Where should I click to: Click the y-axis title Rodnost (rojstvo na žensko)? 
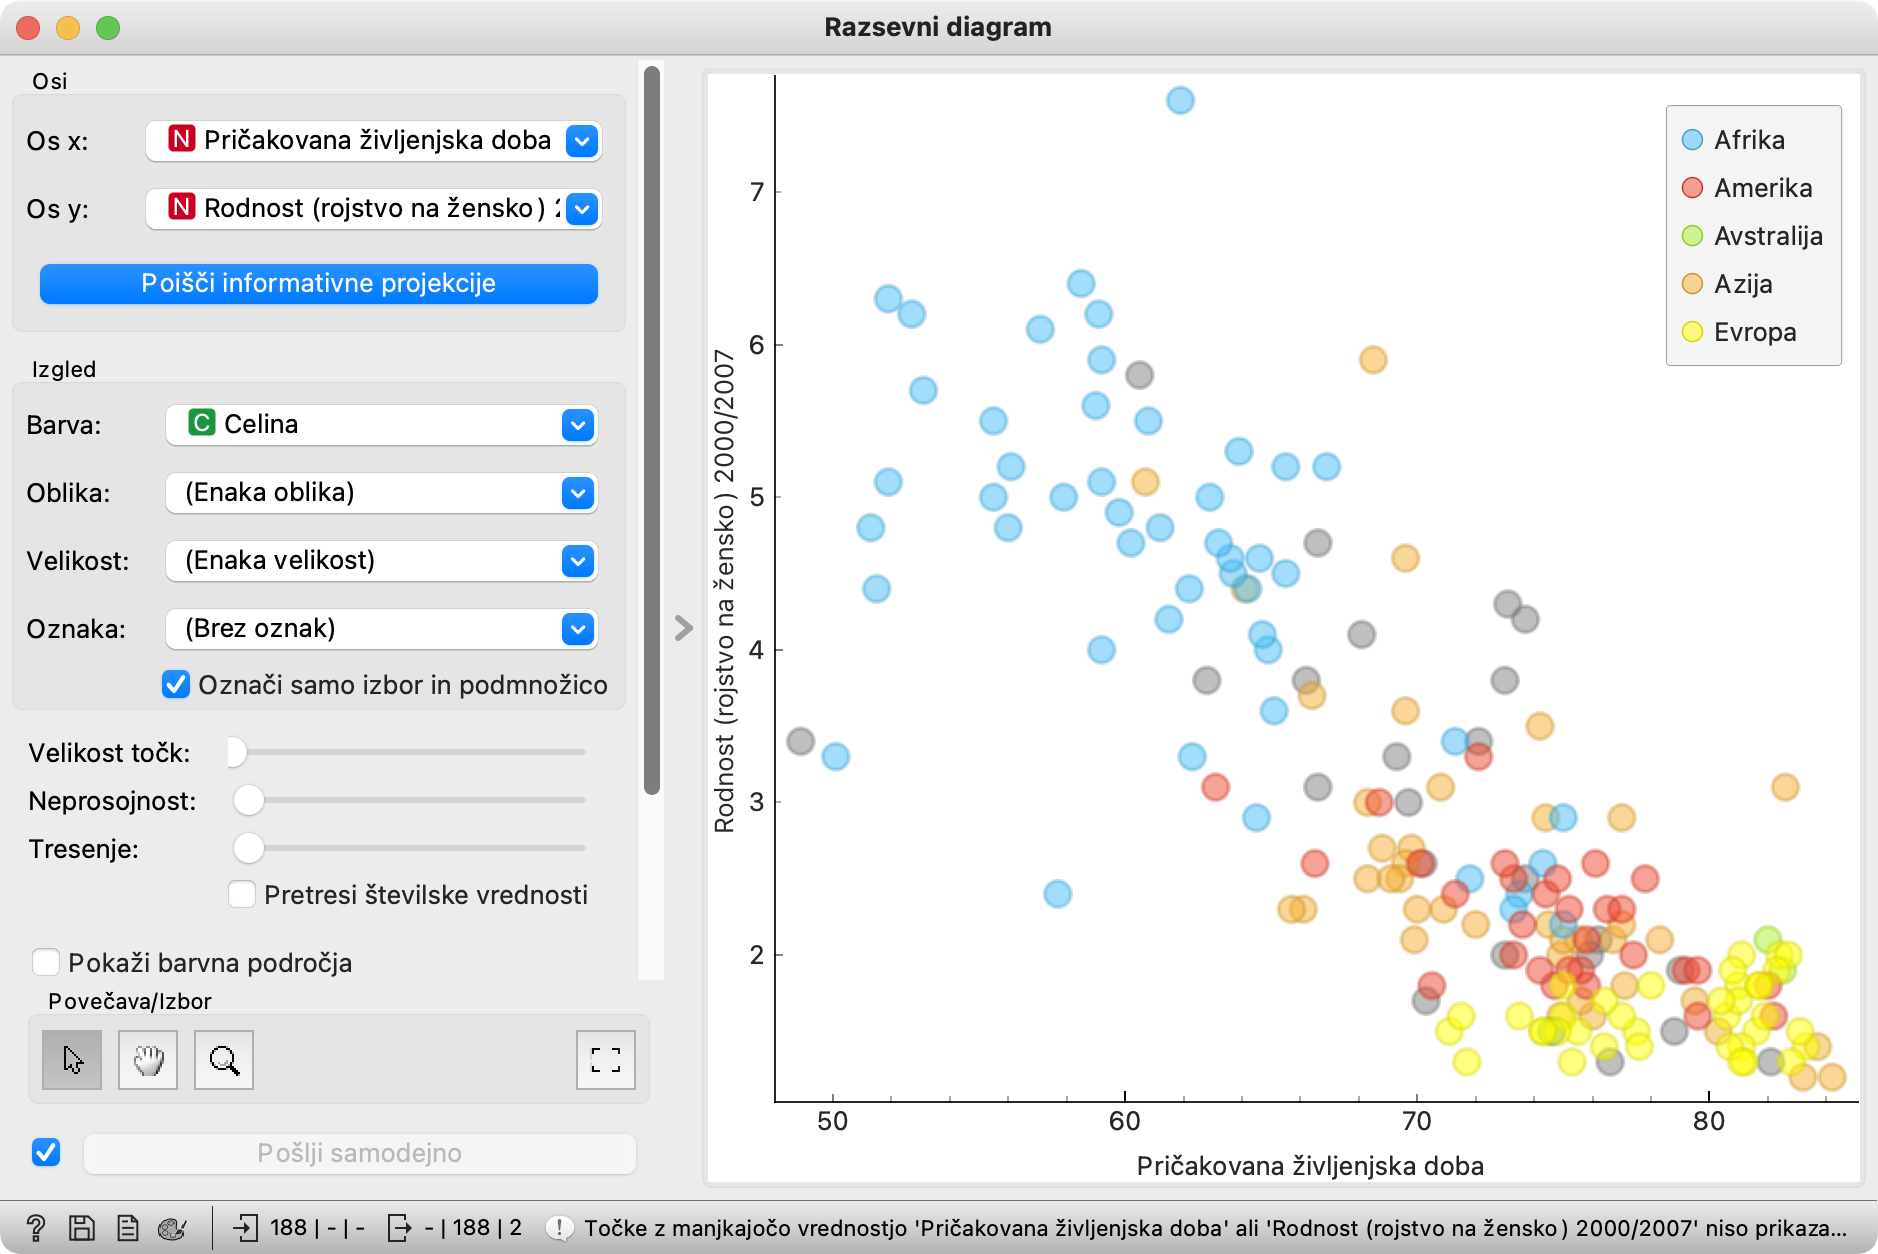point(724,591)
